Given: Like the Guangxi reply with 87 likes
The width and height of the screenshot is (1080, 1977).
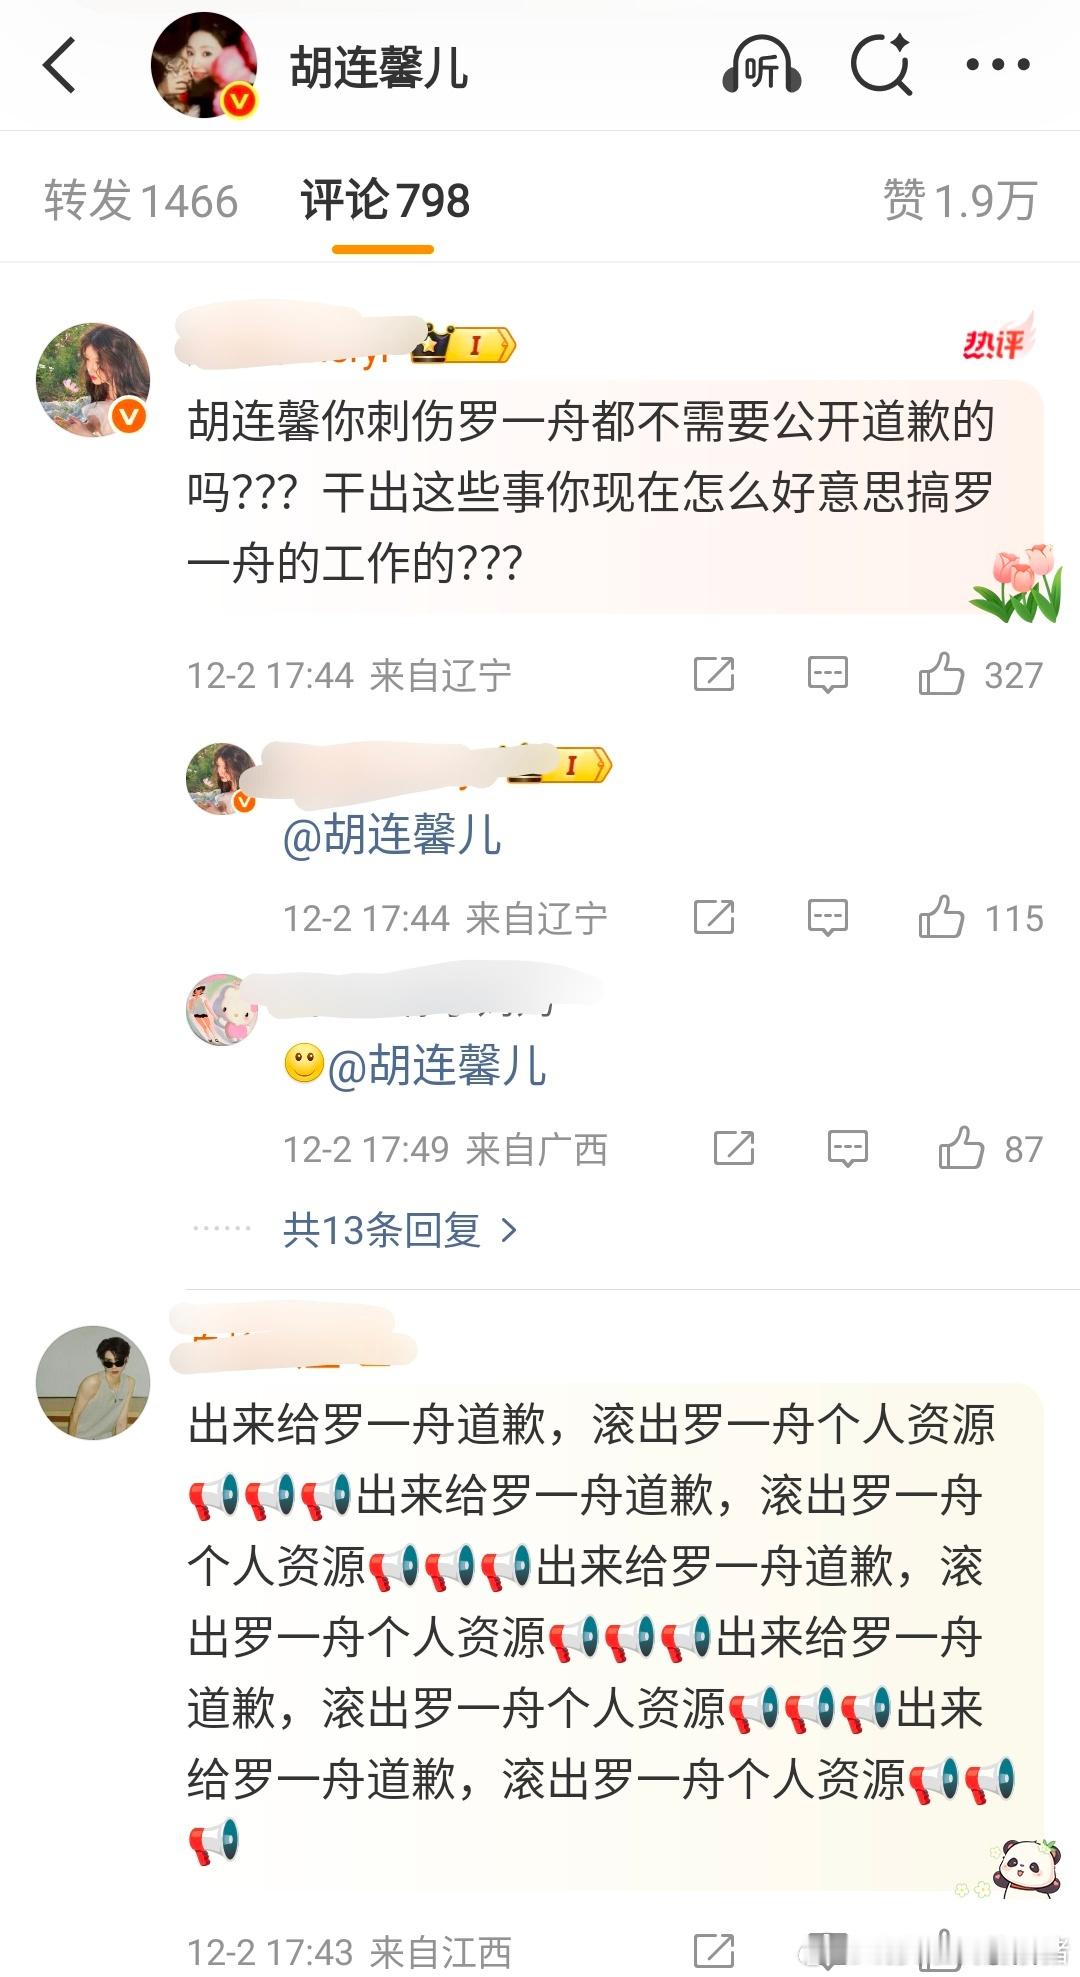Looking at the screenshot, I should click(961, 1148).
